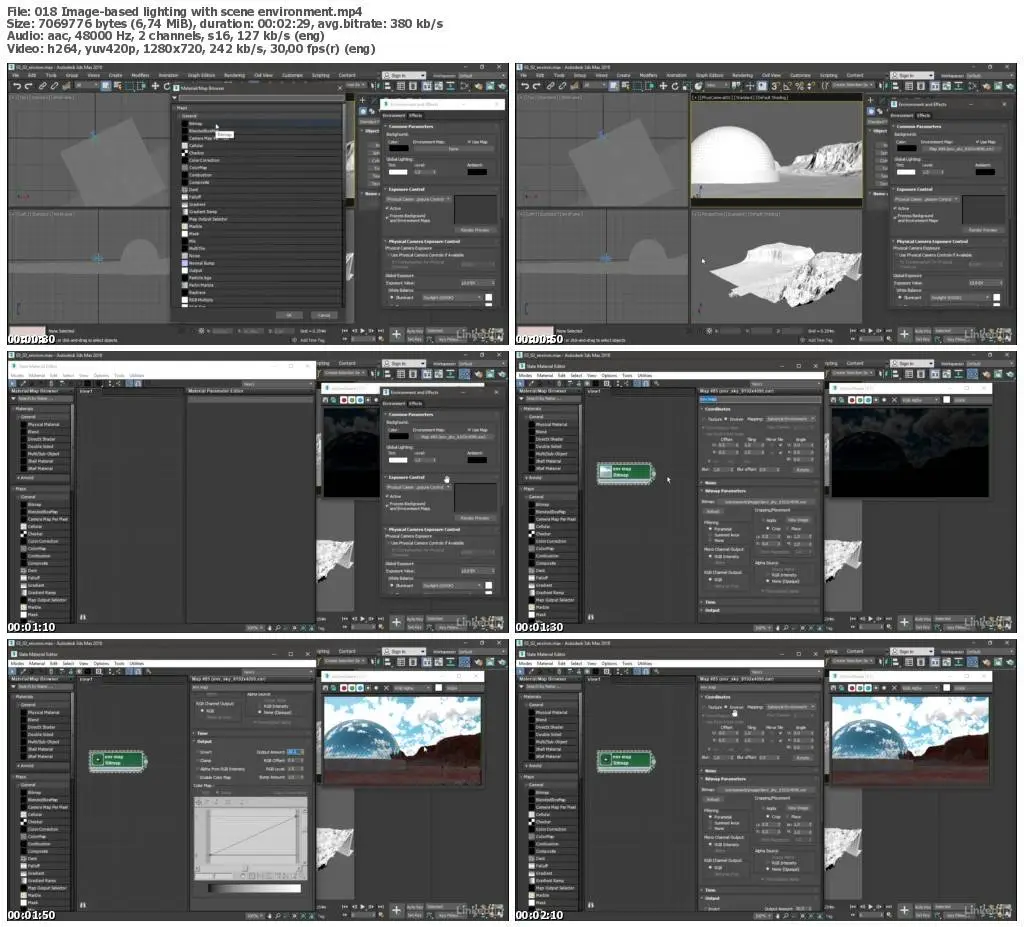Screen dimensions: 1024x927
Task: Click zoom magnifier icon in 00:01:50 slate footer
Action: pos(278,916)
